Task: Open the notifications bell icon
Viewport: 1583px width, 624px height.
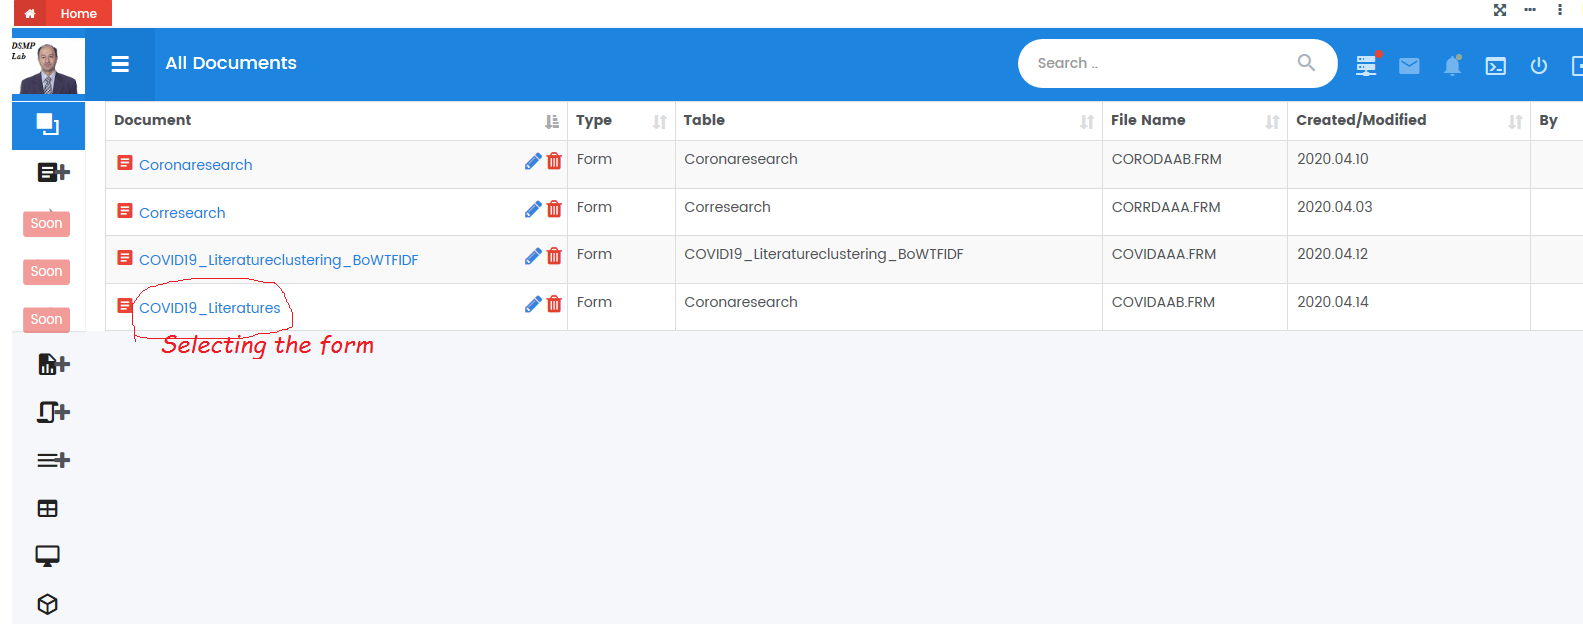Action: 1452,66
